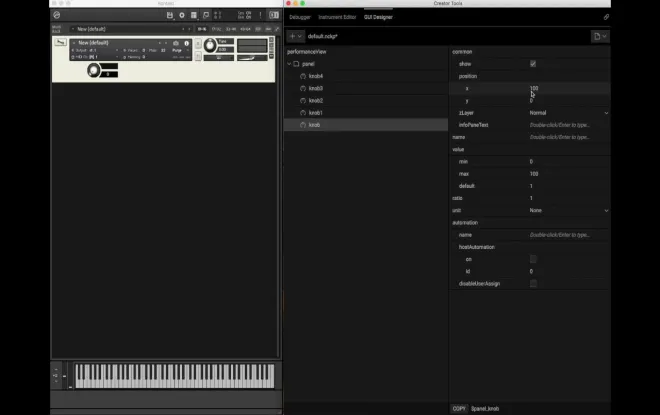Click the position x value 100

534,88
